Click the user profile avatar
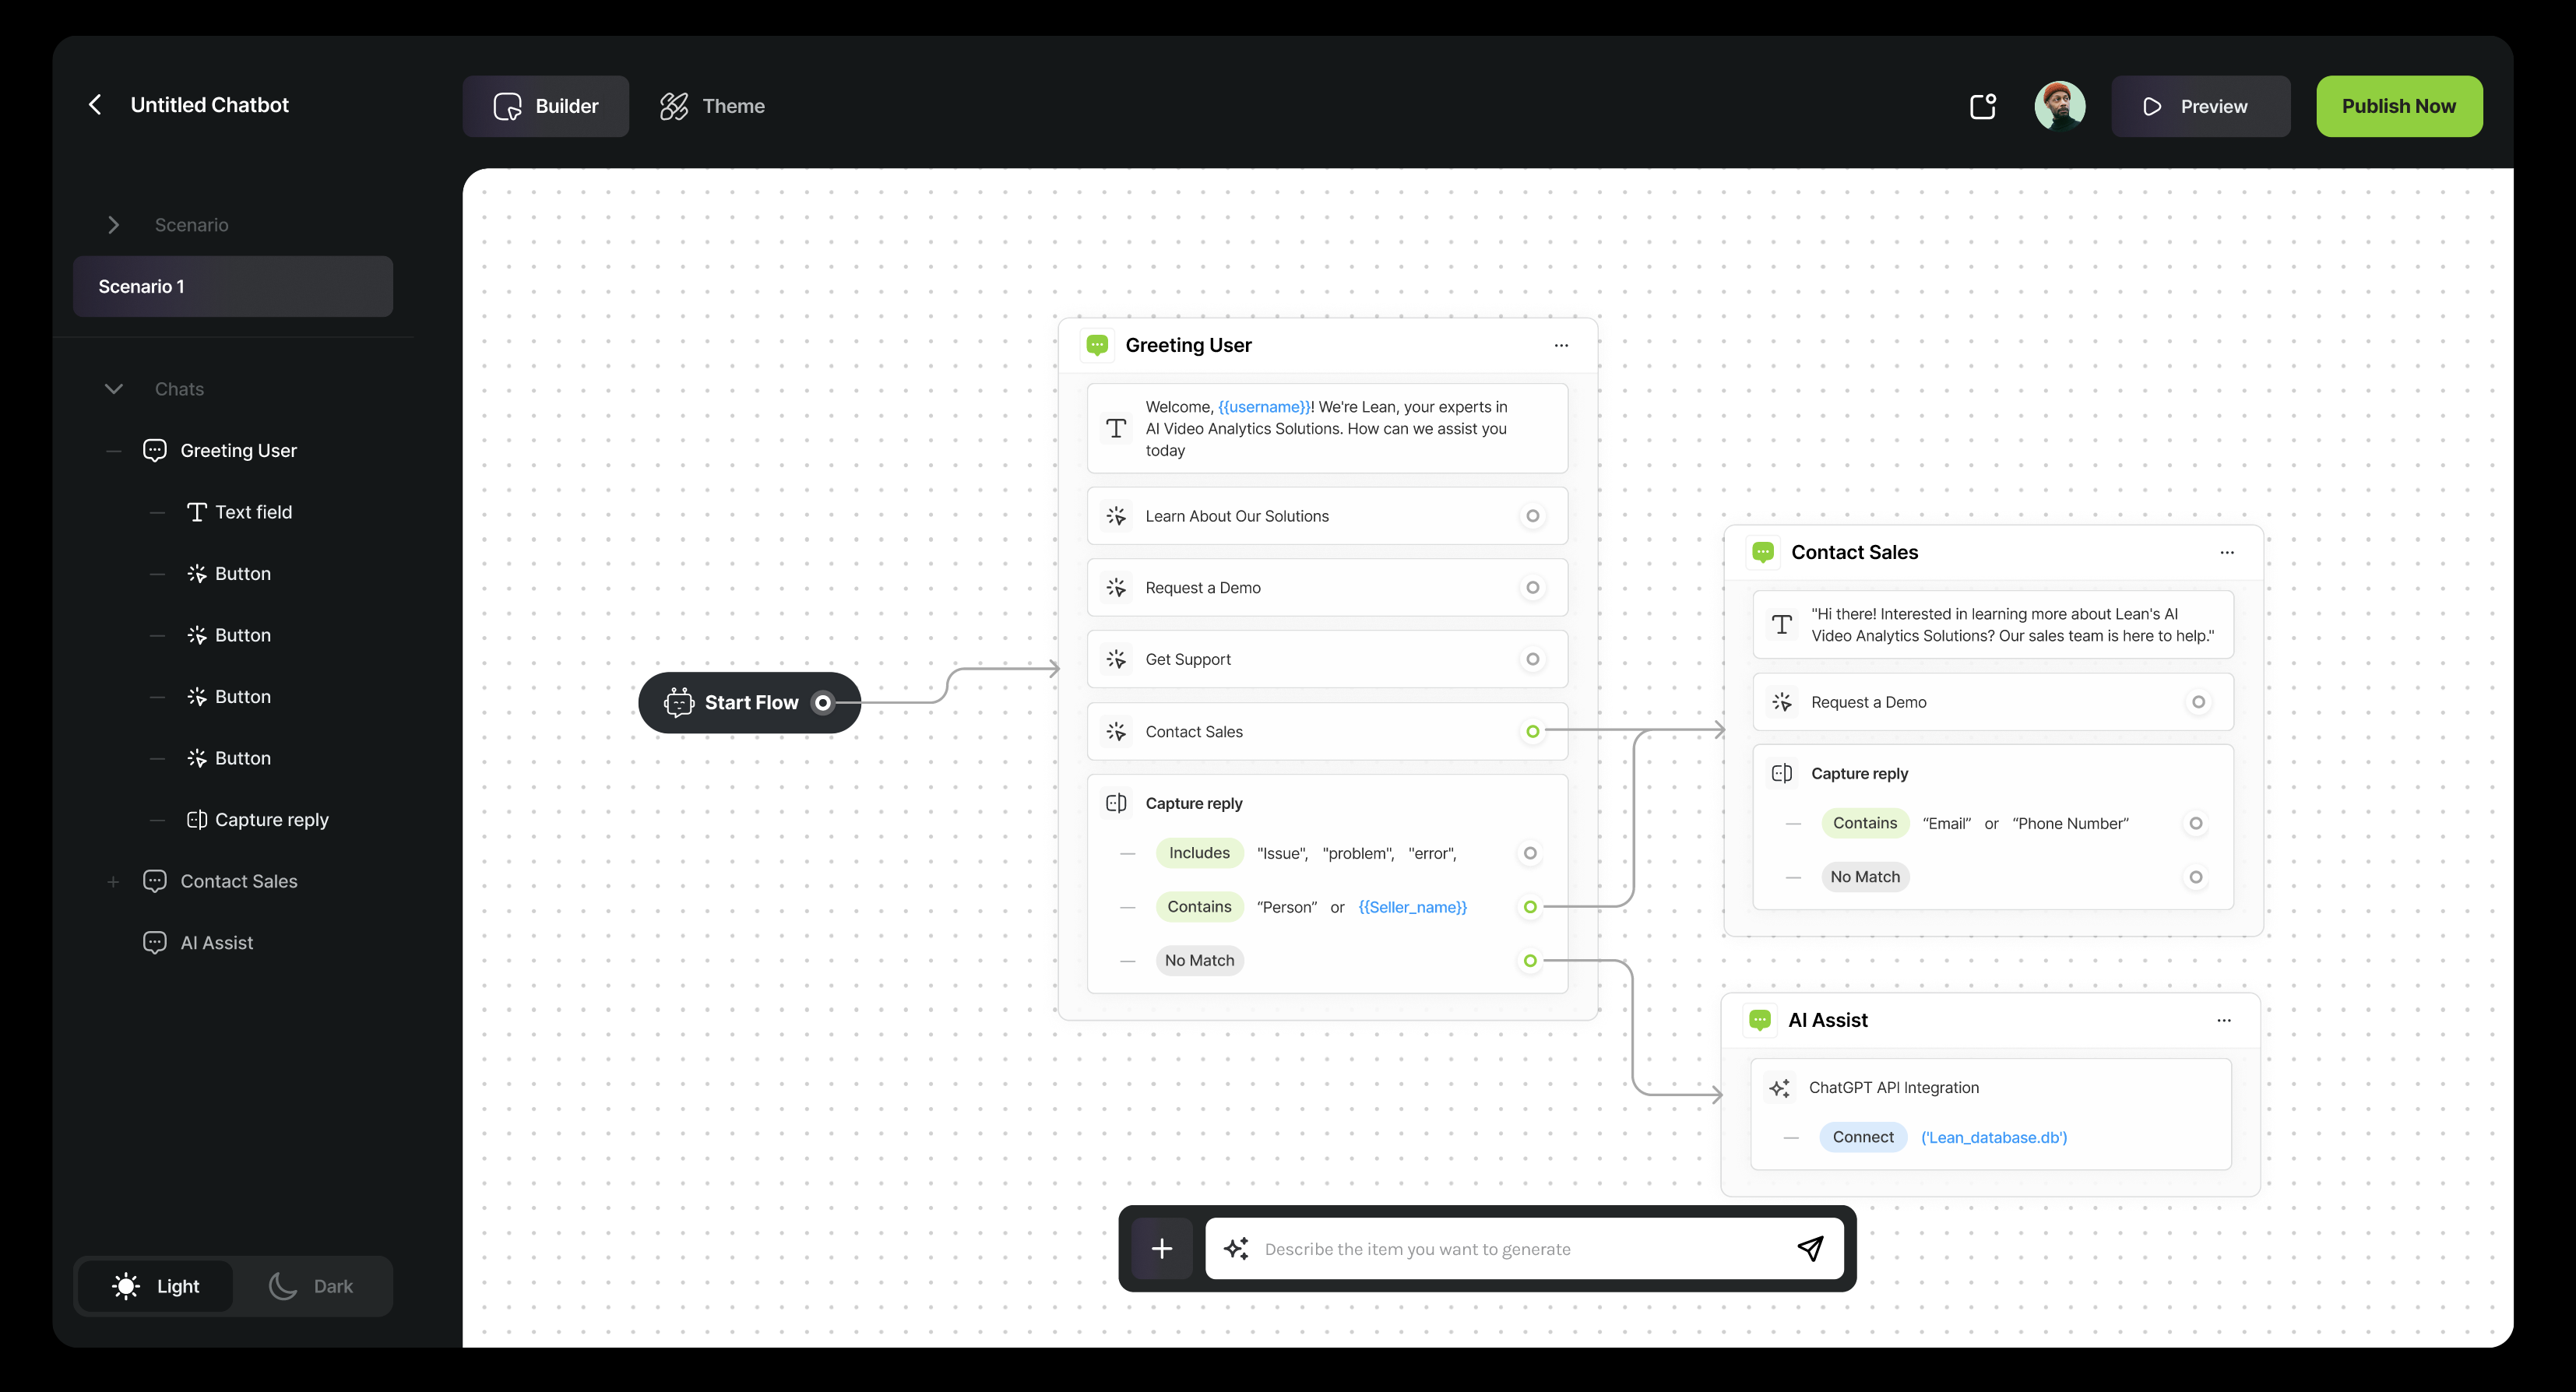This screenshot has width=2576, height=1392. 2059,106
